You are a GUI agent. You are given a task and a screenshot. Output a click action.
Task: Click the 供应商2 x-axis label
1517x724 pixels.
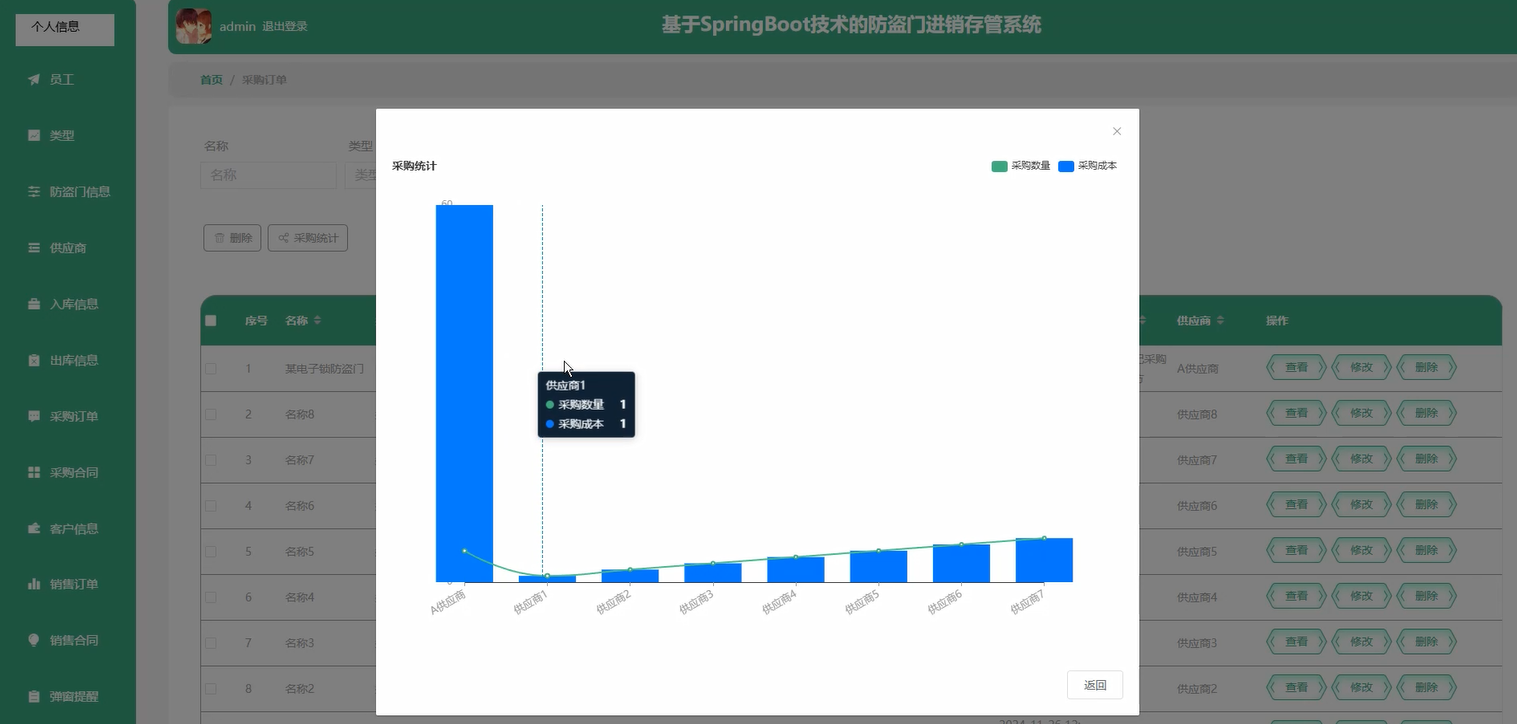point(614,602)
